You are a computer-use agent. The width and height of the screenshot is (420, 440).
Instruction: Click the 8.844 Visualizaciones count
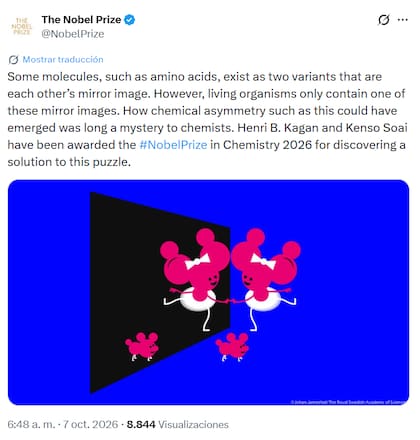(x=178, y=424)
